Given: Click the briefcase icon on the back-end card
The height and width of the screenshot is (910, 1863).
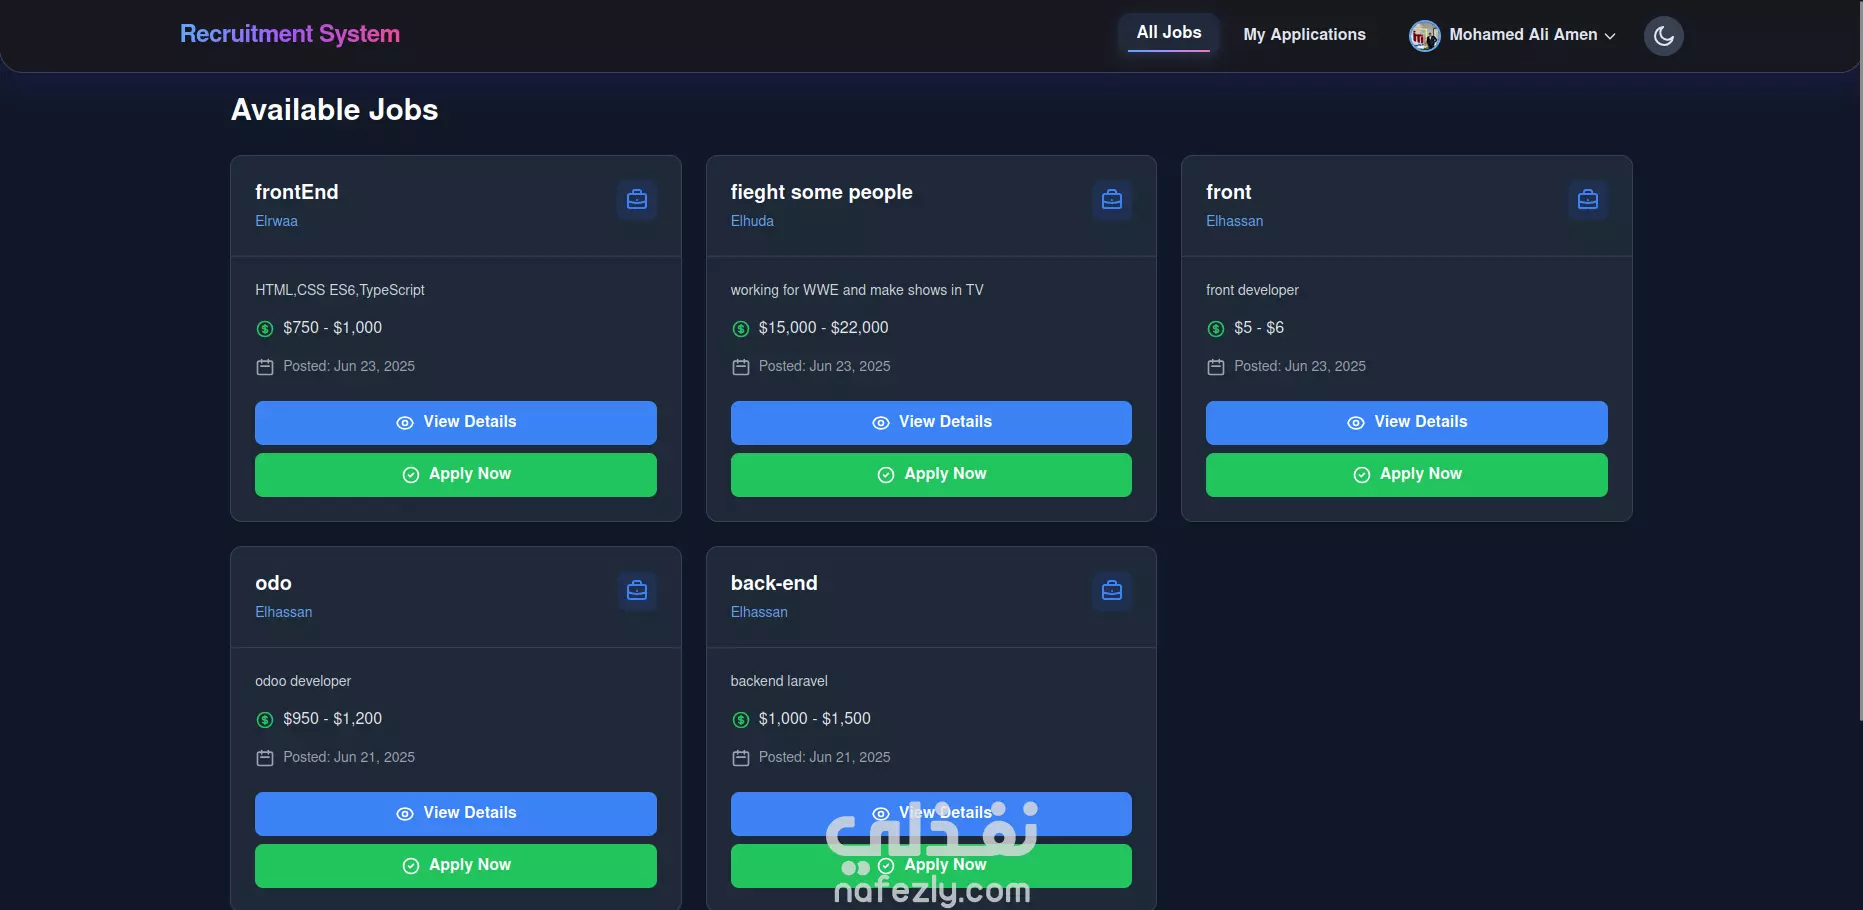Looking at the screenshot, I should (x=1112, y=591).
